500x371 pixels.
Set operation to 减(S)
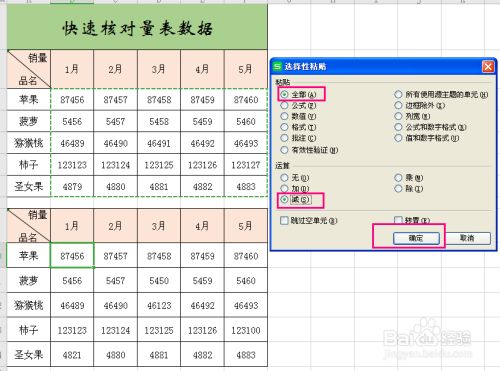[284, 200]
